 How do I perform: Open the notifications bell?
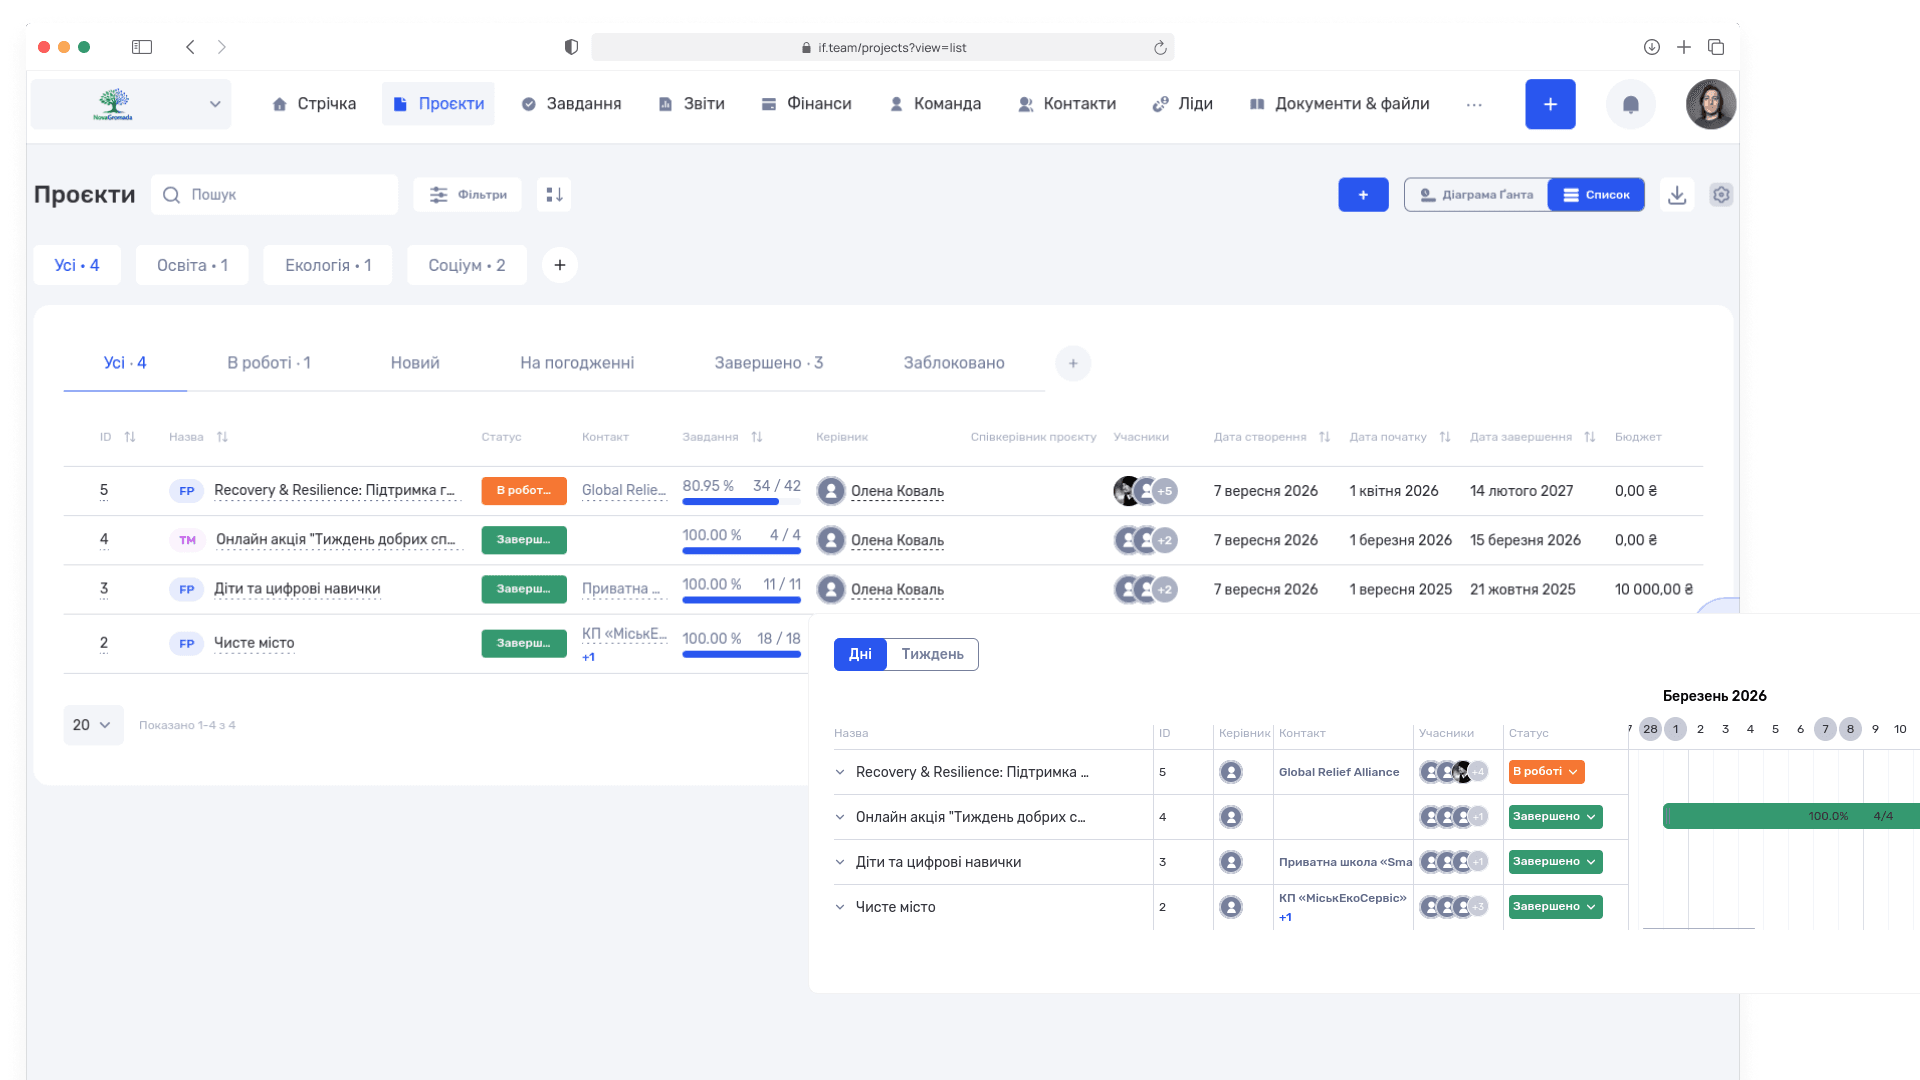[1630, 104]
